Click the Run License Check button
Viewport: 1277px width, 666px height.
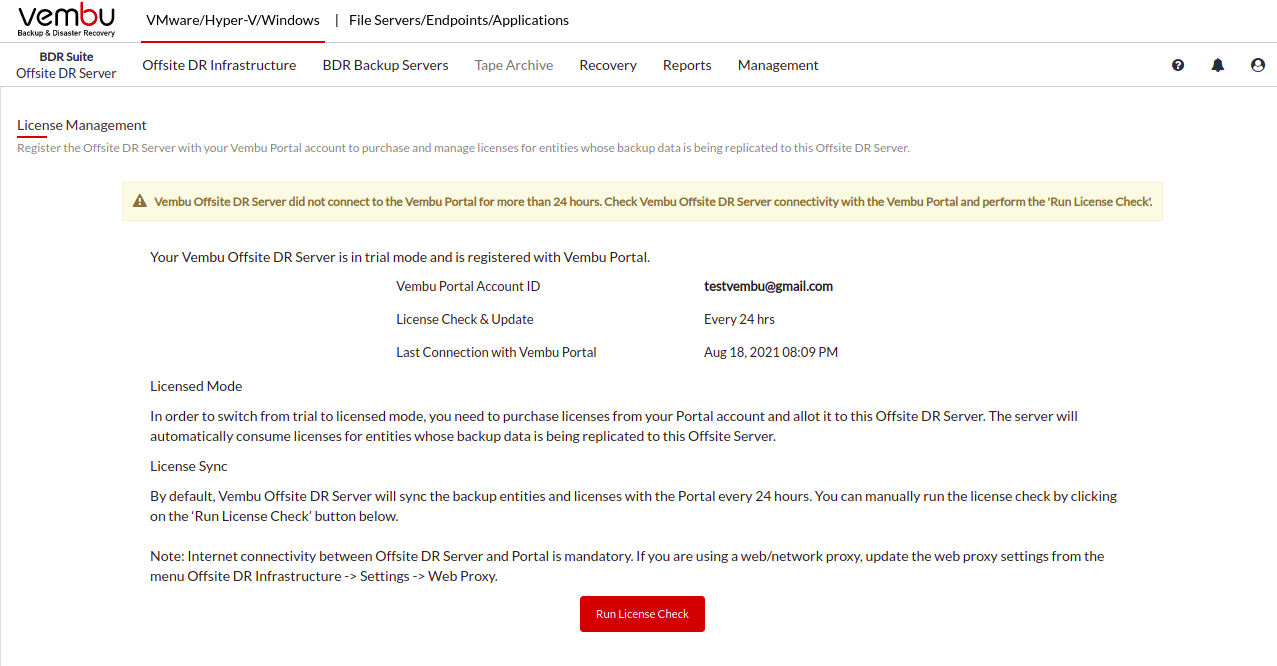[x=642, y=614]
